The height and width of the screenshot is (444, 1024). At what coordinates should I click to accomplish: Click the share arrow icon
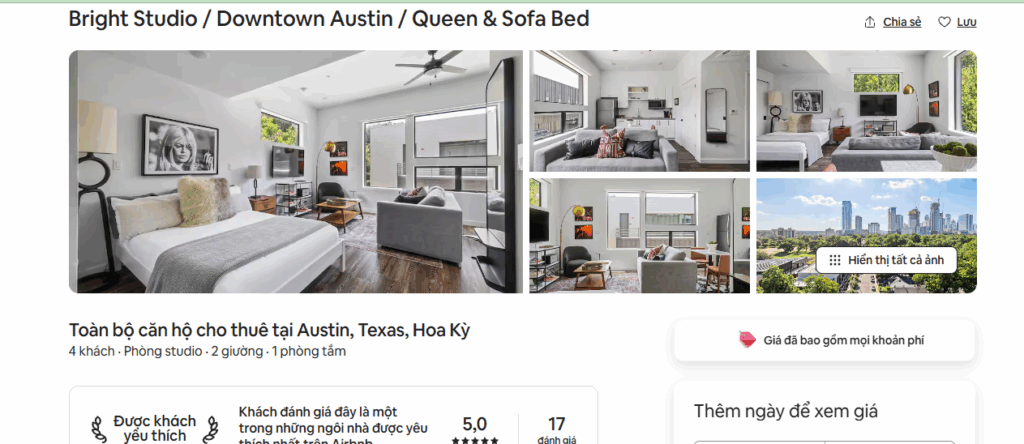coord(869,22)
